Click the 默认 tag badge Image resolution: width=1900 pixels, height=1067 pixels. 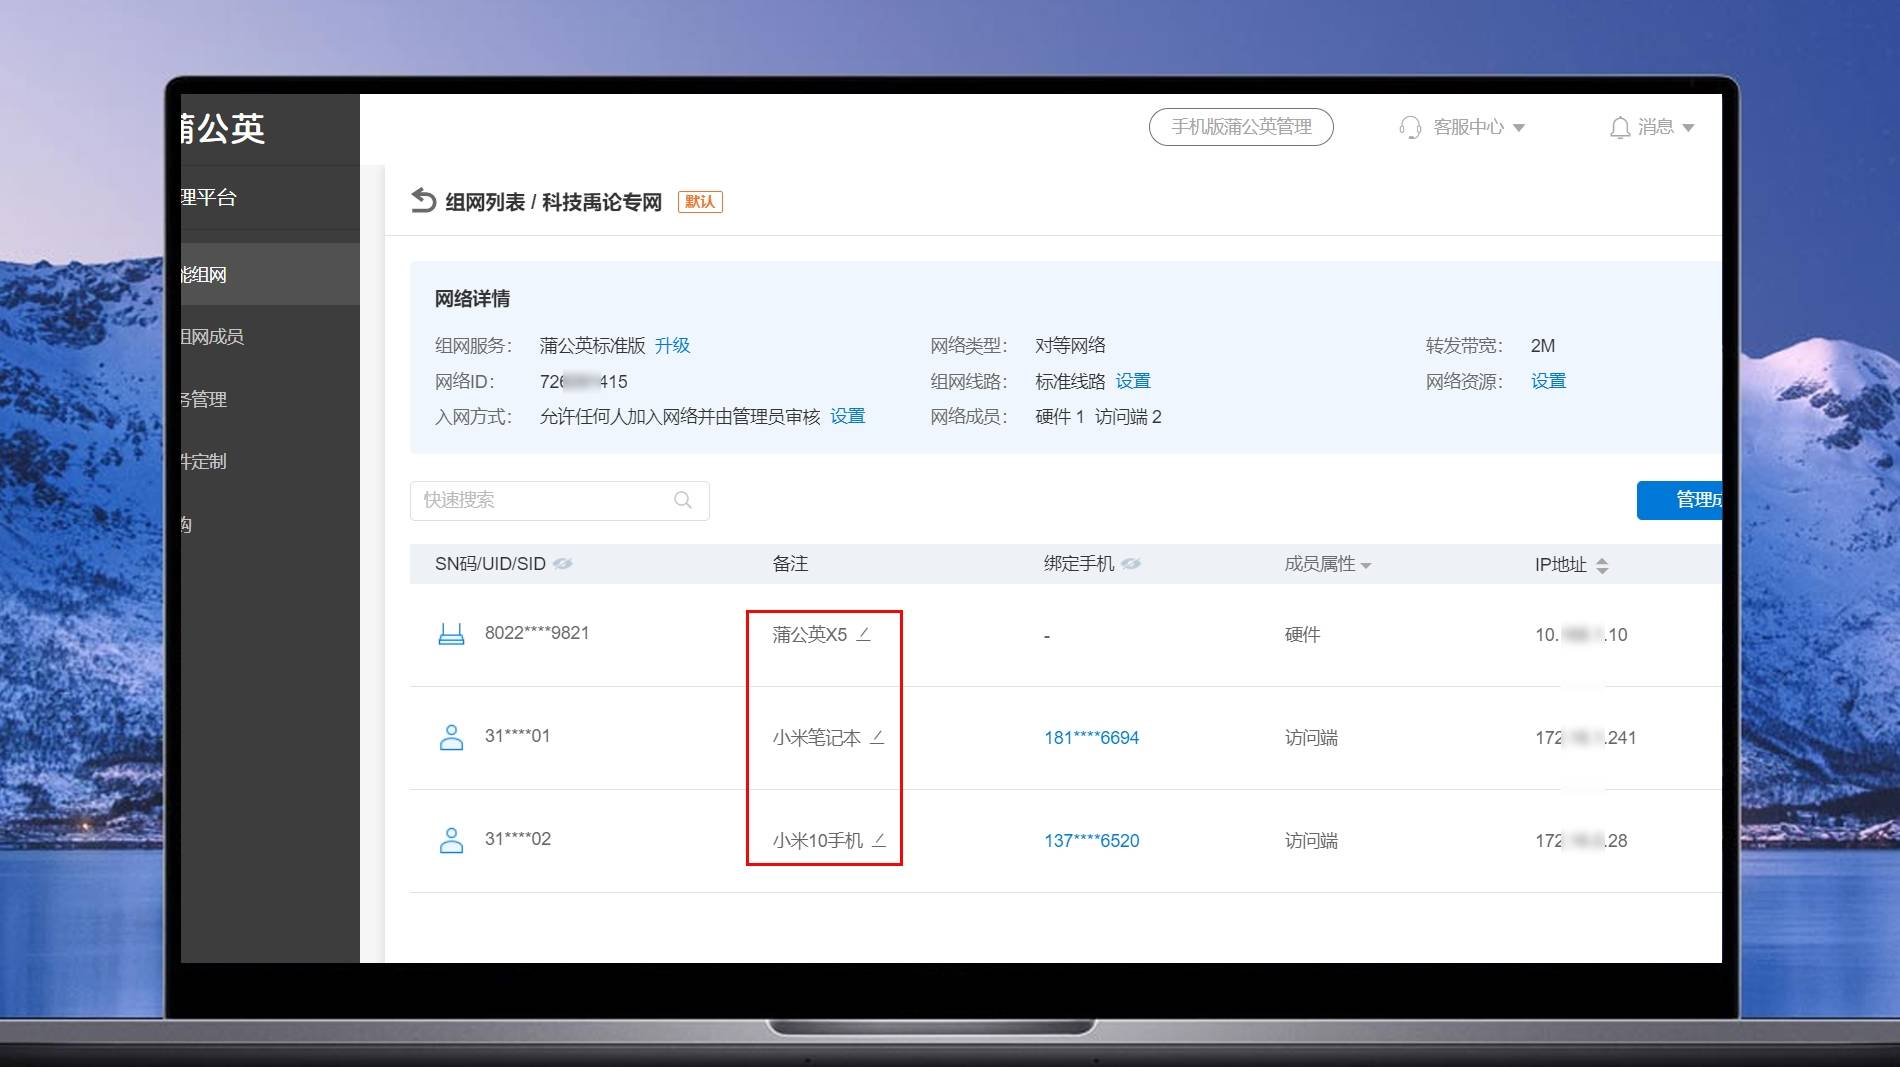[x=700, y=202]
